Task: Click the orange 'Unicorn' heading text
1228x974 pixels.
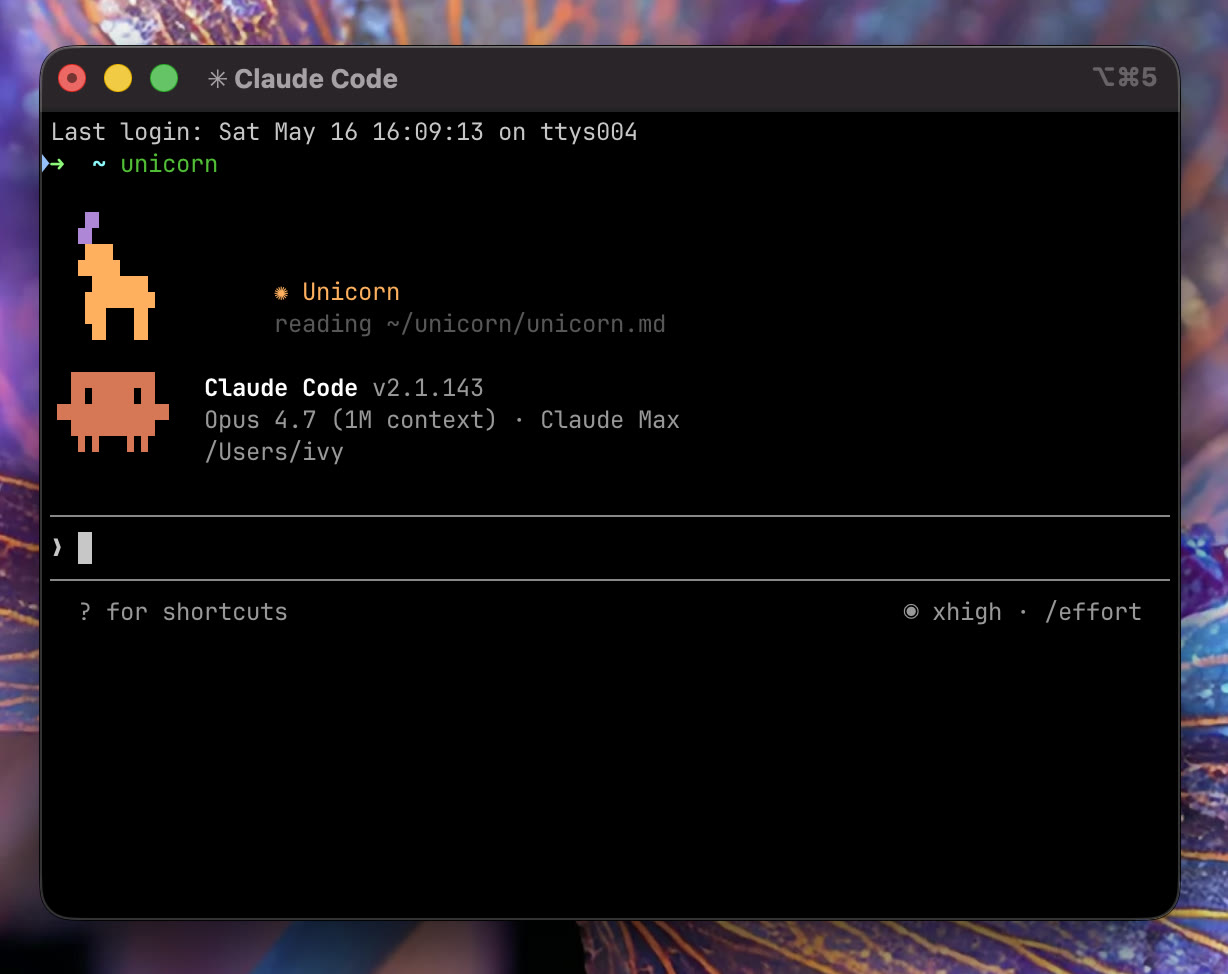Action: click(351, 292)
